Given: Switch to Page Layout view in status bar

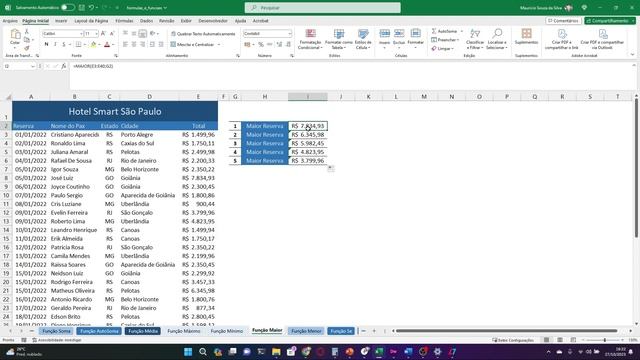Looking at the screenshot, I should pyautogui.click(x=560, y=340).
